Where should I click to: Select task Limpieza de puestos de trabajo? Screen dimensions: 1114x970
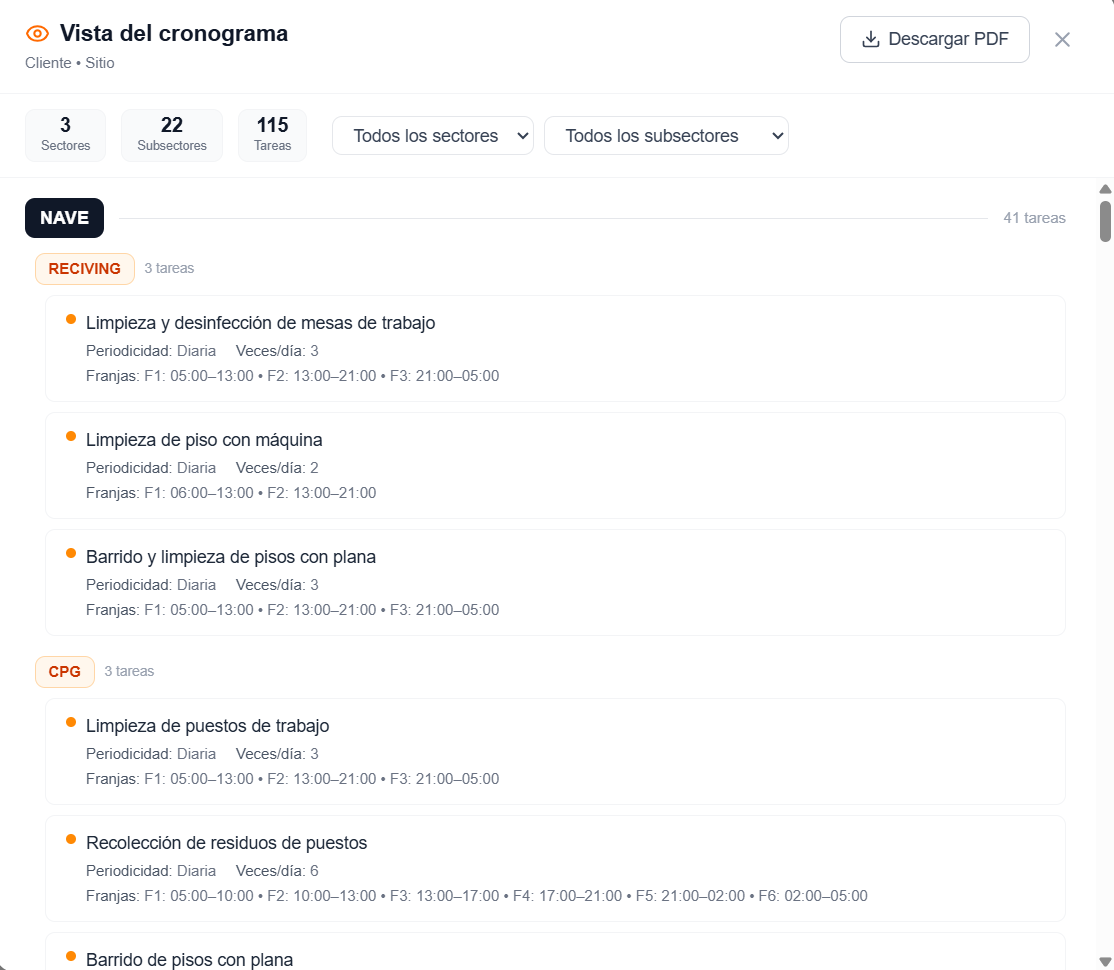tap(556, 751)
